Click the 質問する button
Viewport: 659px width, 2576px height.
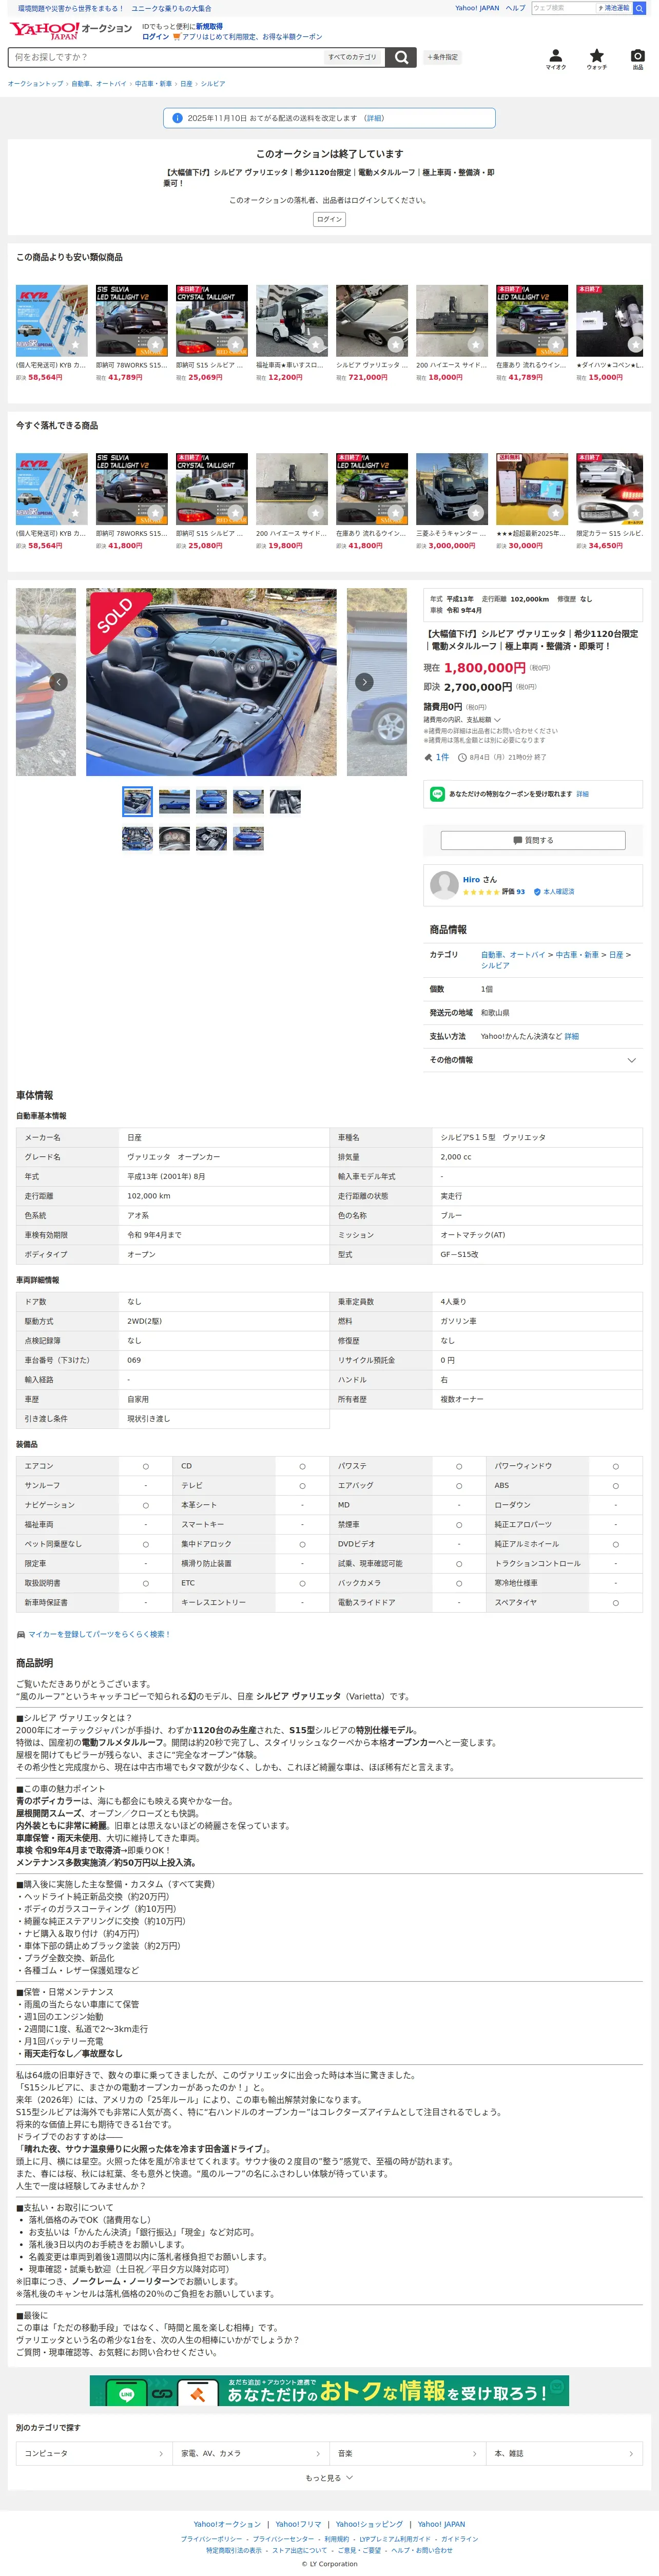(533, 840)
